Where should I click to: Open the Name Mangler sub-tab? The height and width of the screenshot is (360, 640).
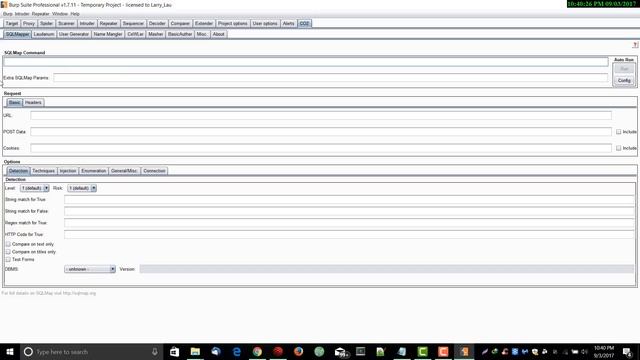pyautogui.click(x=108, y=34)
